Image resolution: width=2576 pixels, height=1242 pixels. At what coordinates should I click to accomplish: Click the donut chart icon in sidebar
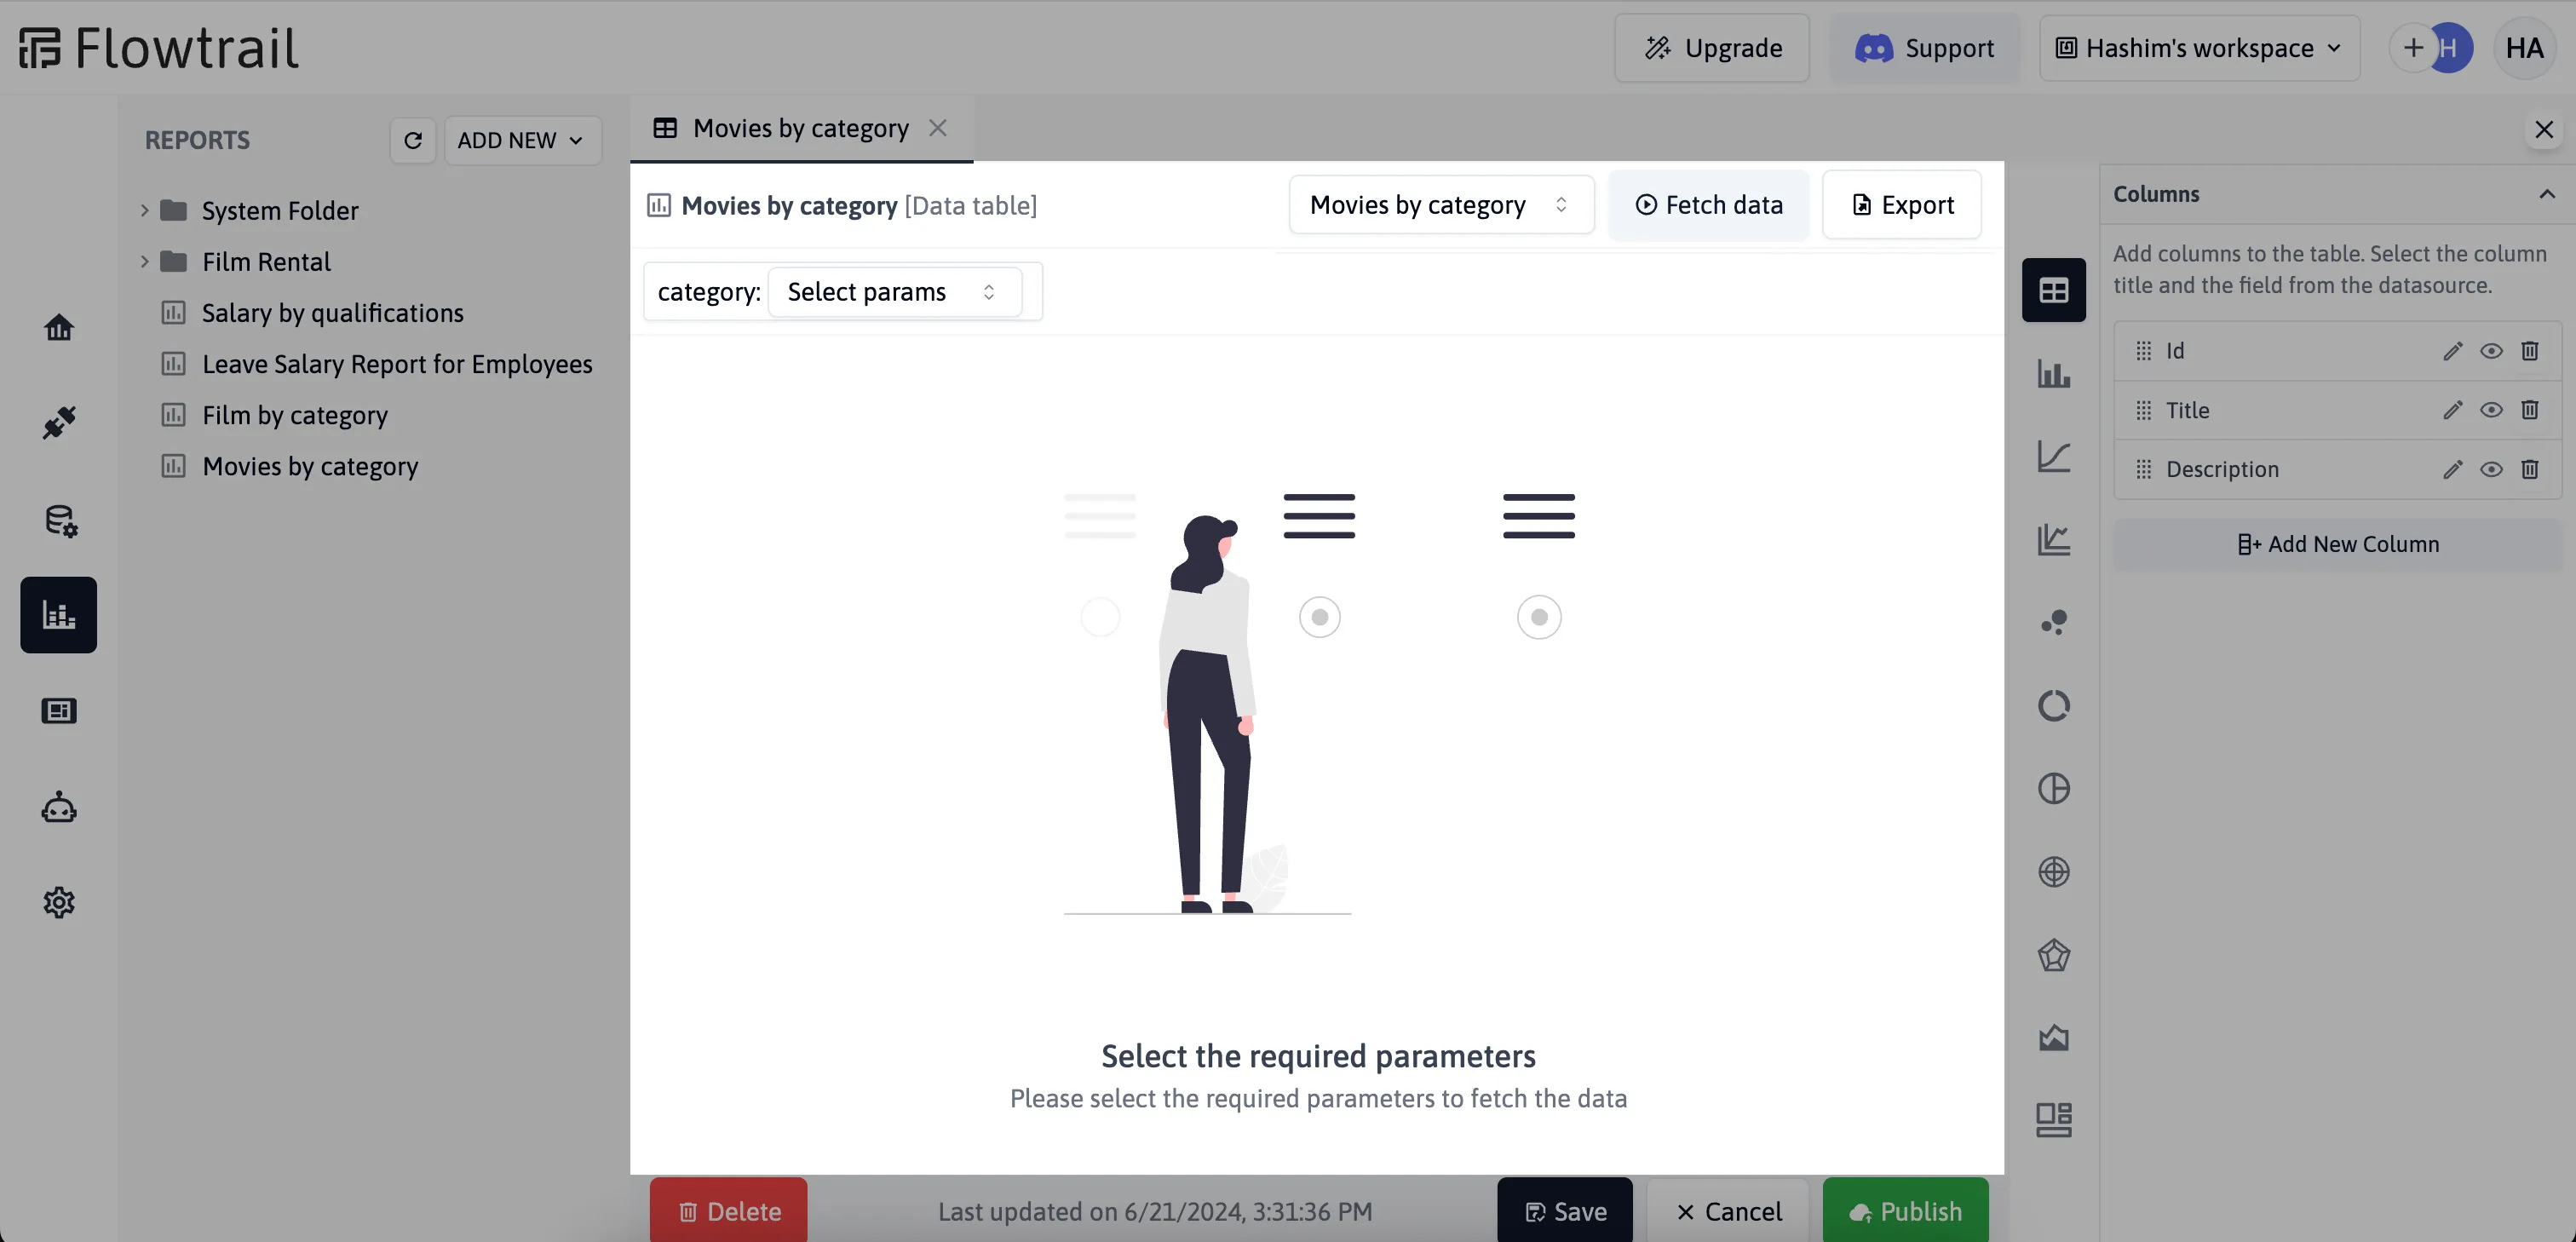2054,704
